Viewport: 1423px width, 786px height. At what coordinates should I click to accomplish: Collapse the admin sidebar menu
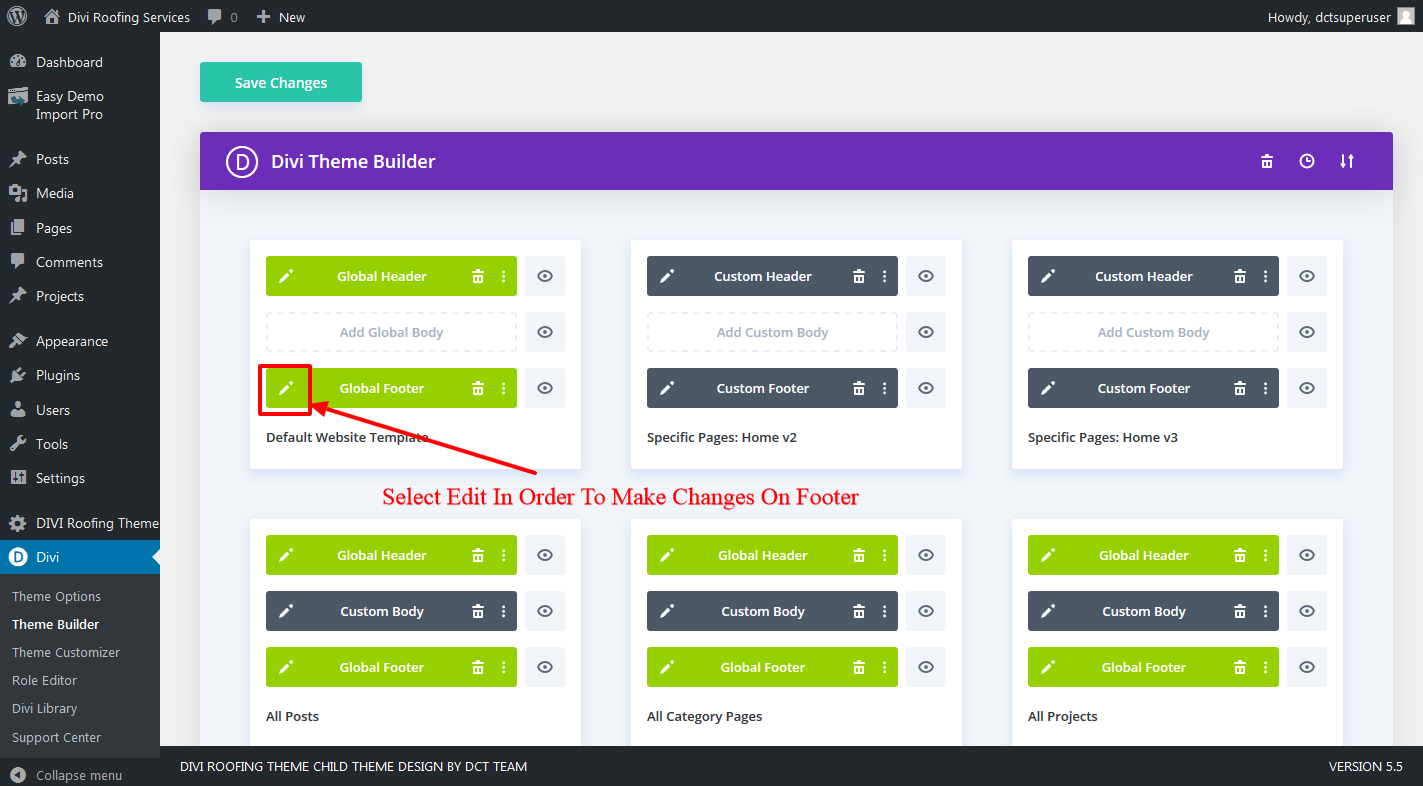(x=66, y=775)
